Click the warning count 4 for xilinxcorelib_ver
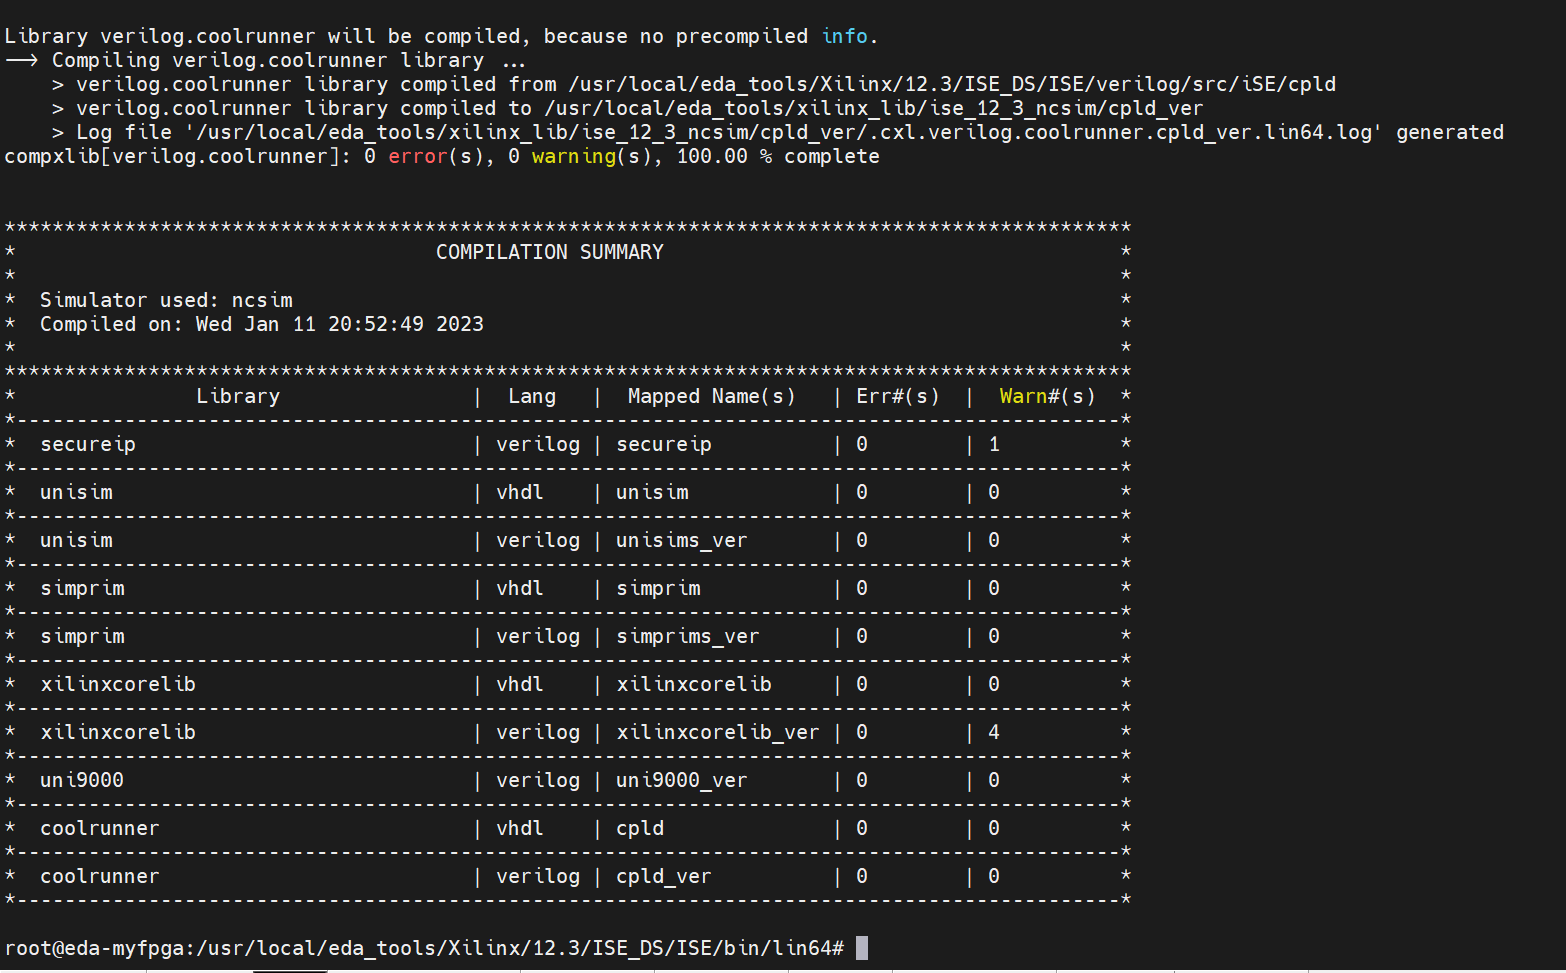Screen dimensions: 1566x973 coord(993,732)
